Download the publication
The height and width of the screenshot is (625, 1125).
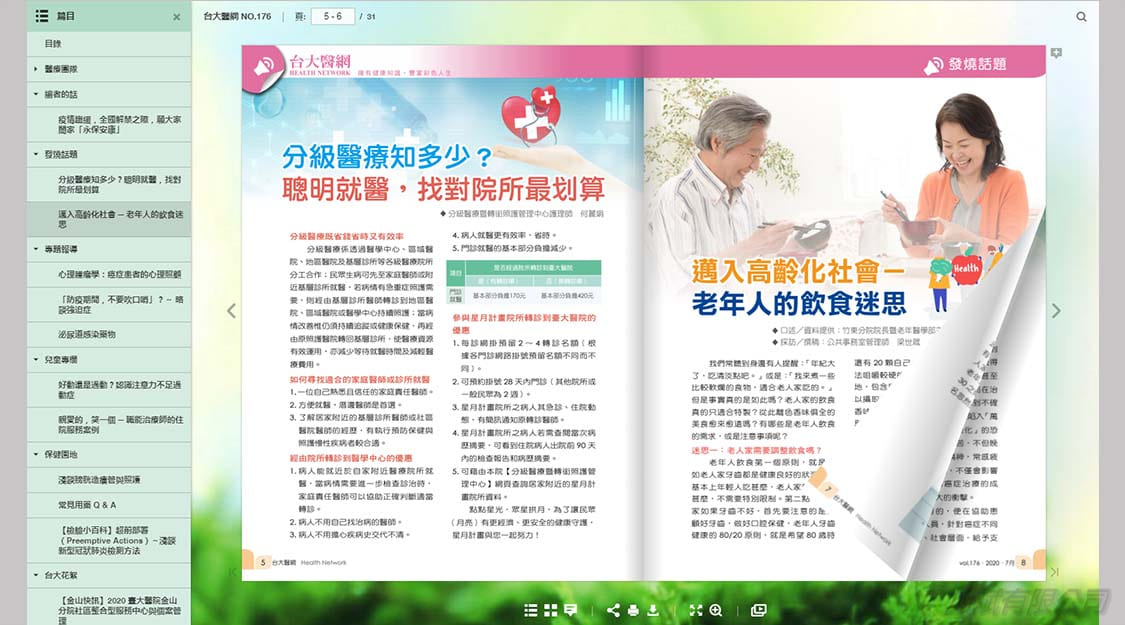[653, 610]
